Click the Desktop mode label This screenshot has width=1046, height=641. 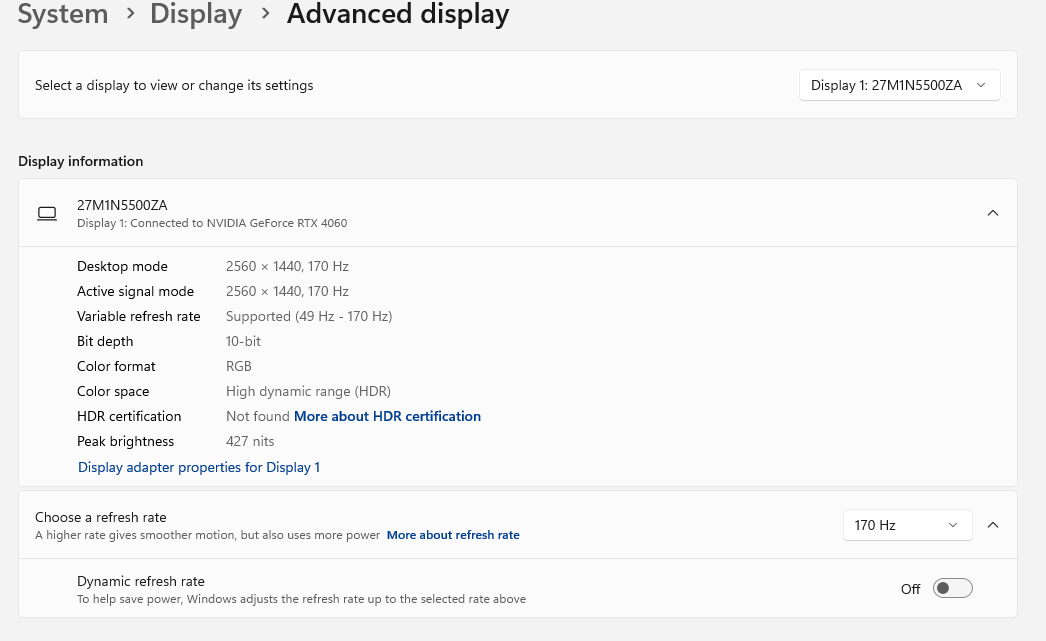click(122, 266)
